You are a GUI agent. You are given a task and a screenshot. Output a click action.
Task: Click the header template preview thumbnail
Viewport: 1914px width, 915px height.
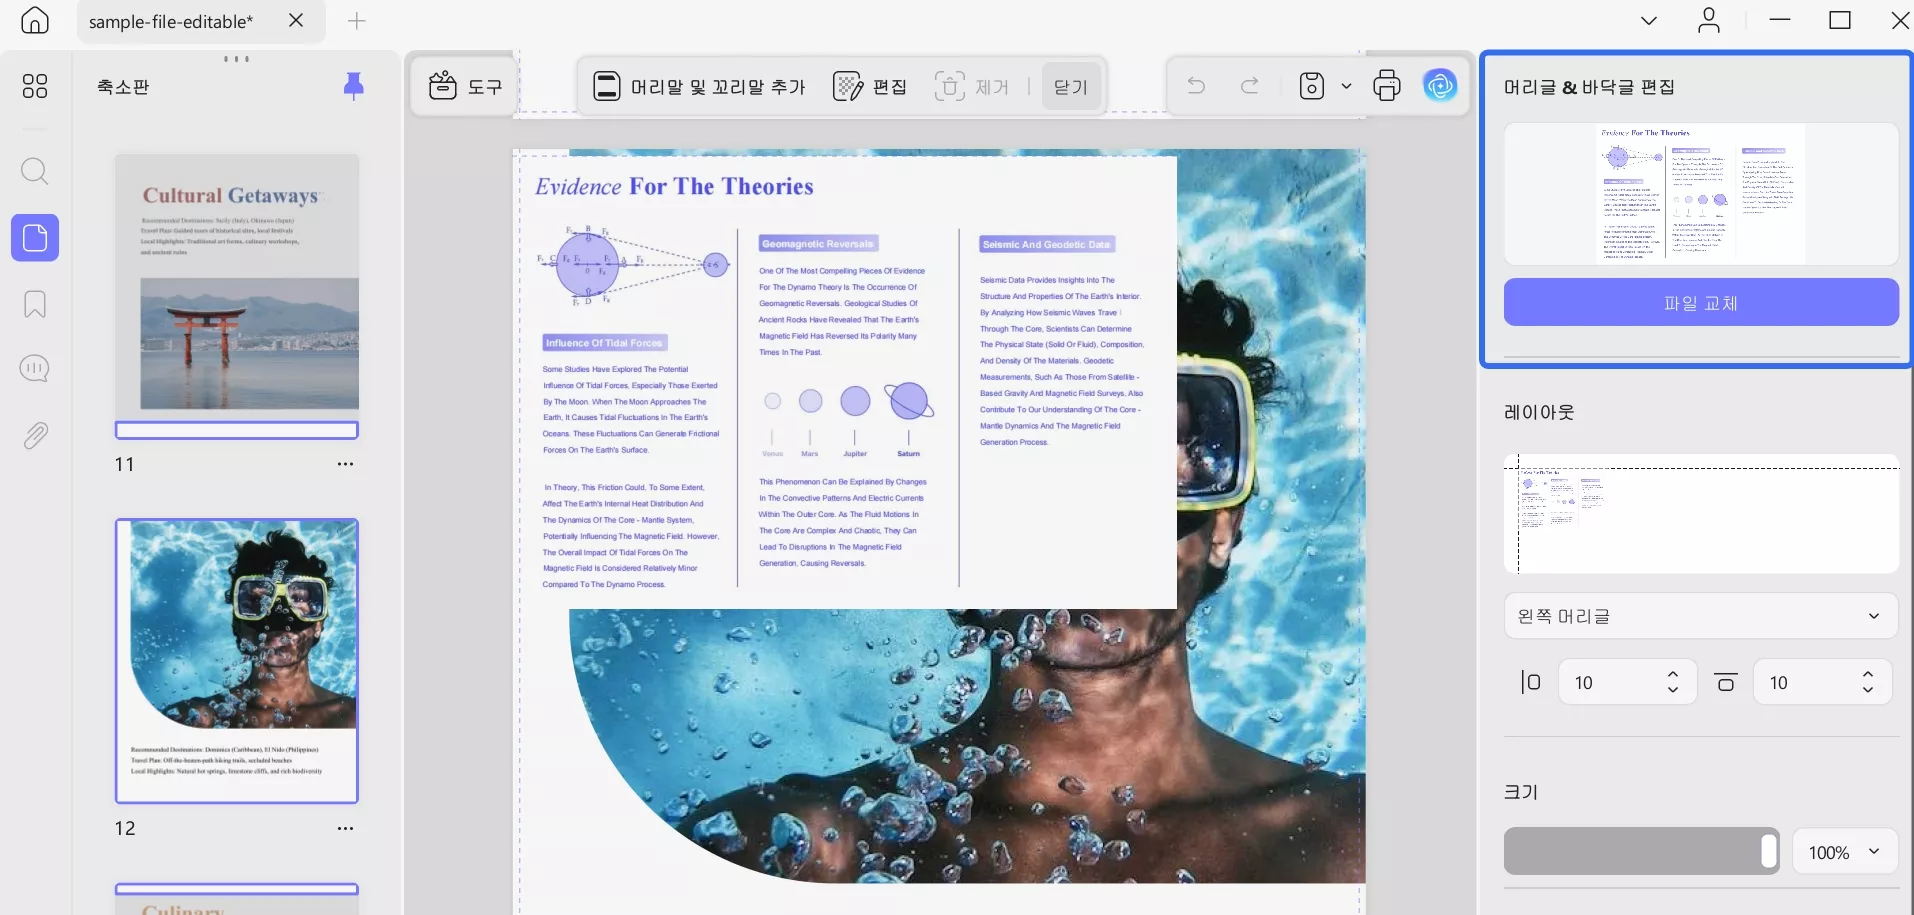point(1701,194)
